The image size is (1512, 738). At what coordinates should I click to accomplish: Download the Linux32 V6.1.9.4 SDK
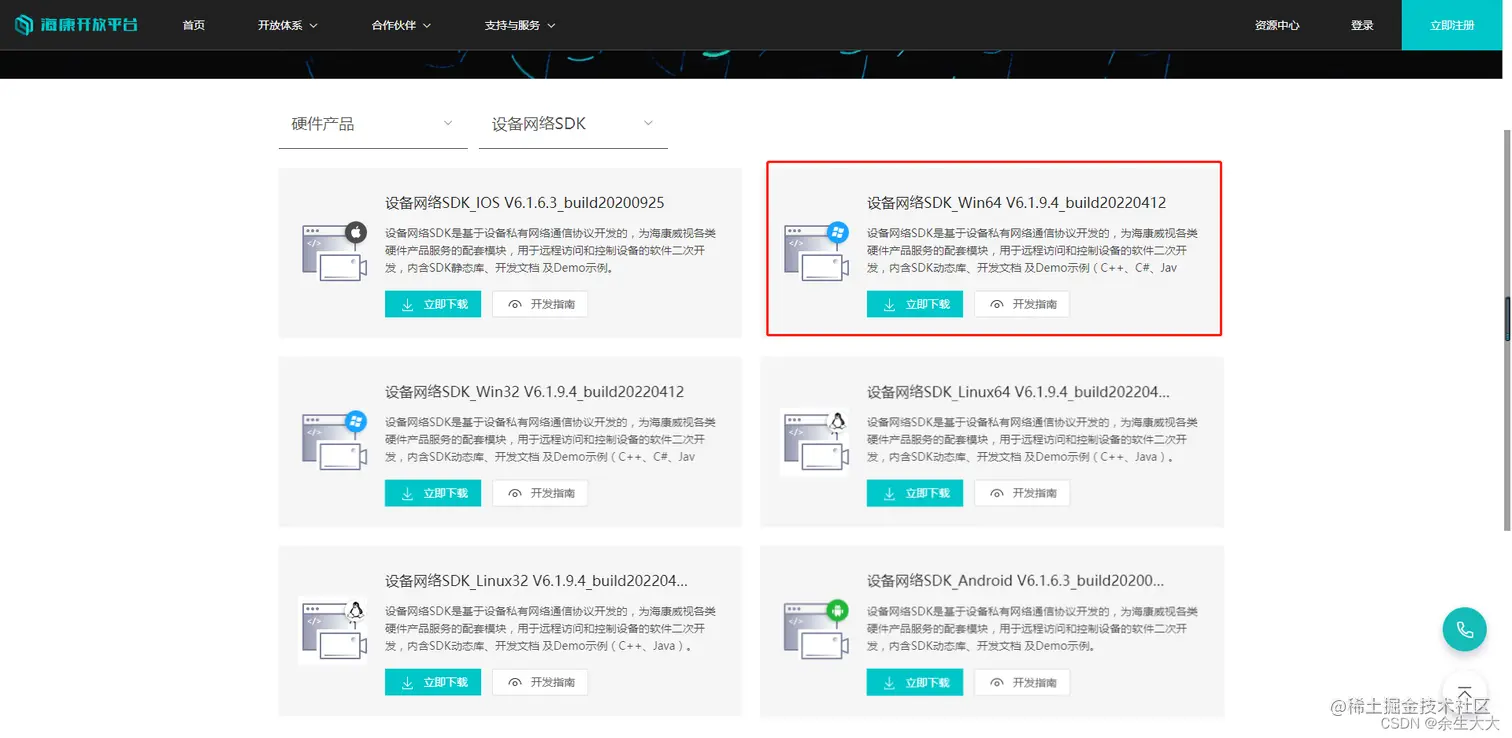click(433, 682)
